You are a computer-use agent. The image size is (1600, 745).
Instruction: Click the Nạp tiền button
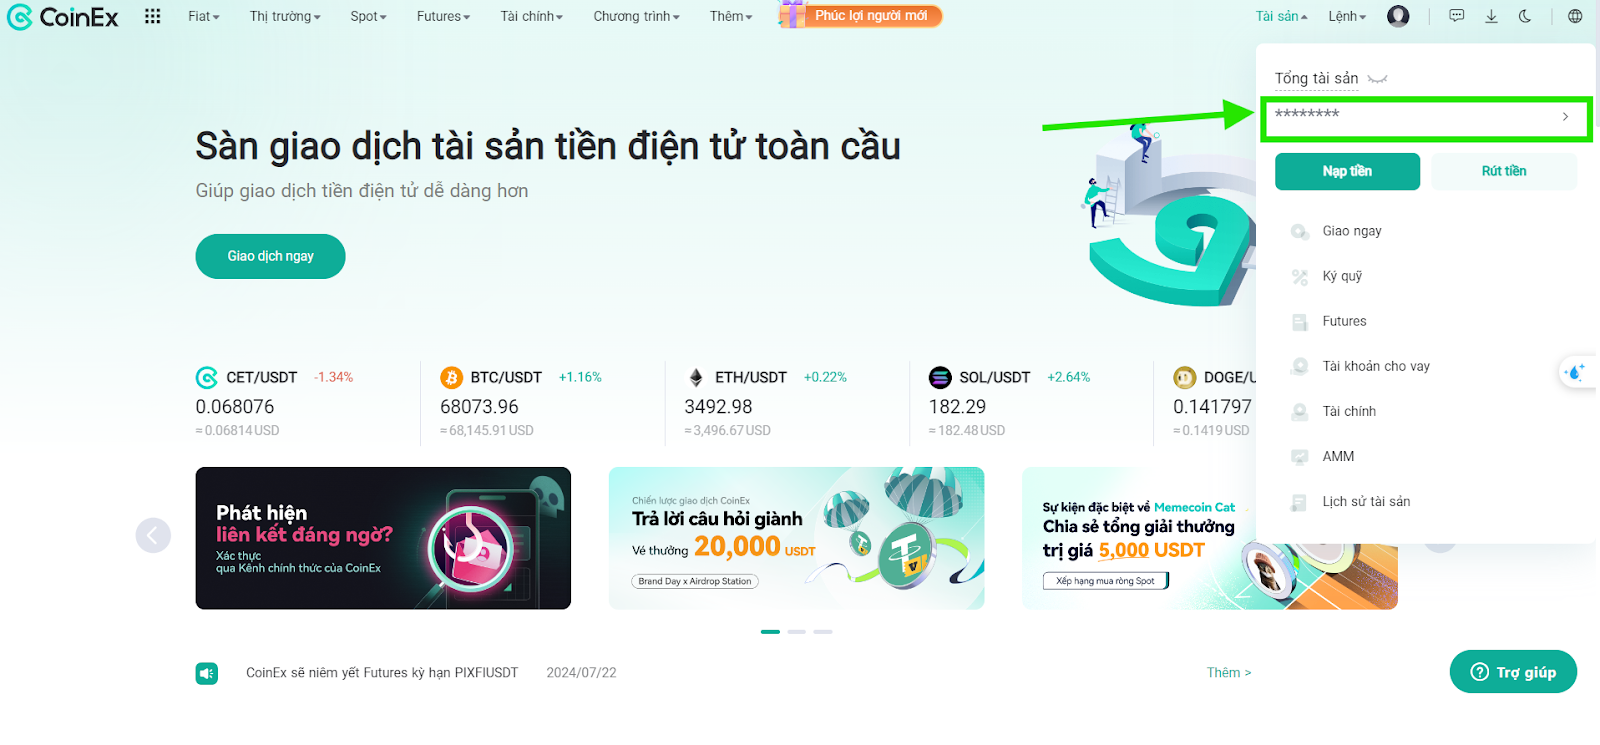pos(1347,171)
